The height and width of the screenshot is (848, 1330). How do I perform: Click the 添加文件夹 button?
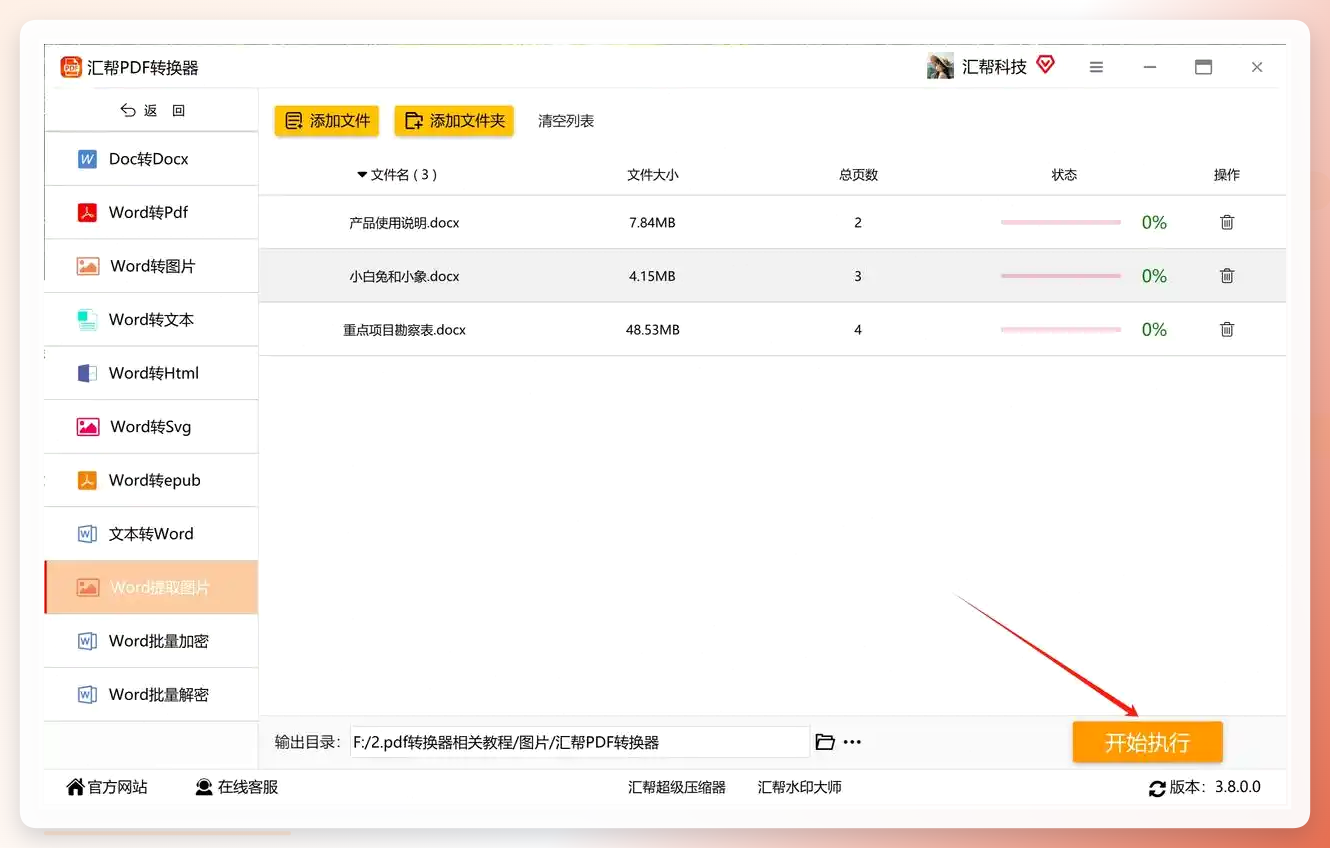tap(454, 121)
